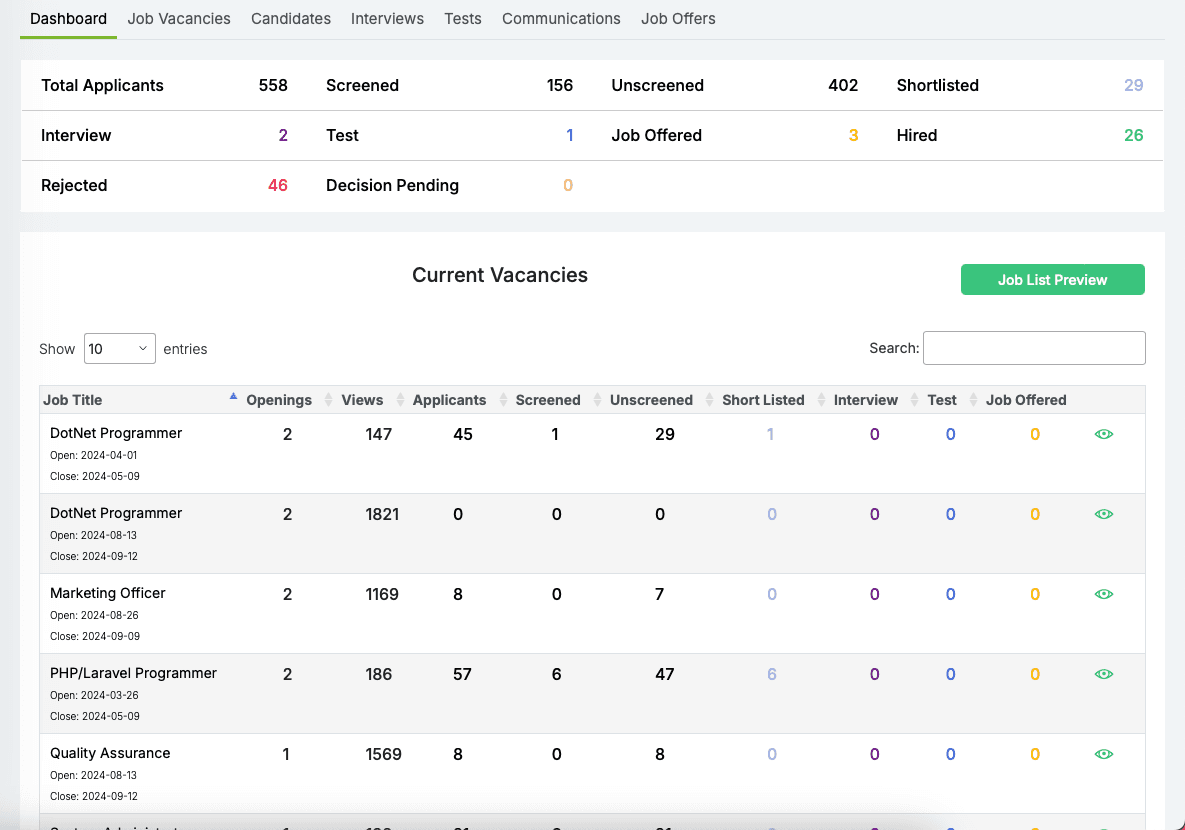
Task: Switch to the Dashboard tab
Action: (68, 19)
